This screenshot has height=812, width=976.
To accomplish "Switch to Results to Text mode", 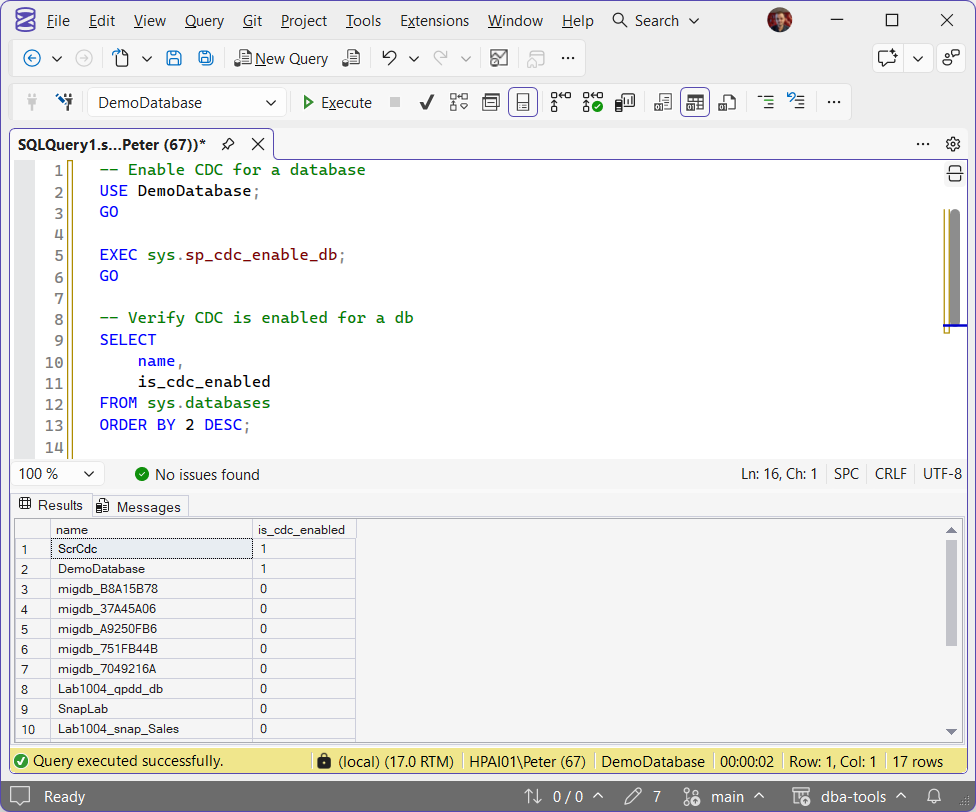I will [x=663, y=102].
